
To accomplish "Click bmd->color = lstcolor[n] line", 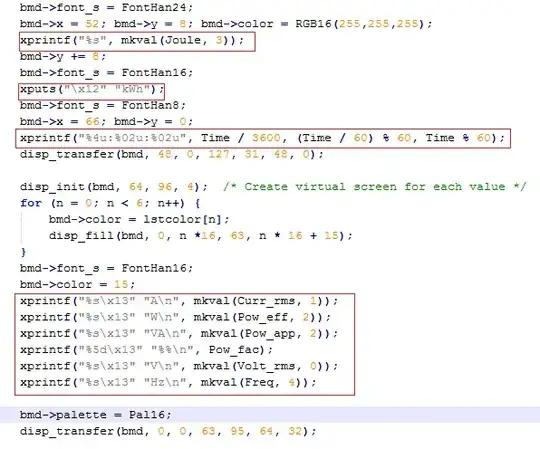I will tap(139, 220).
